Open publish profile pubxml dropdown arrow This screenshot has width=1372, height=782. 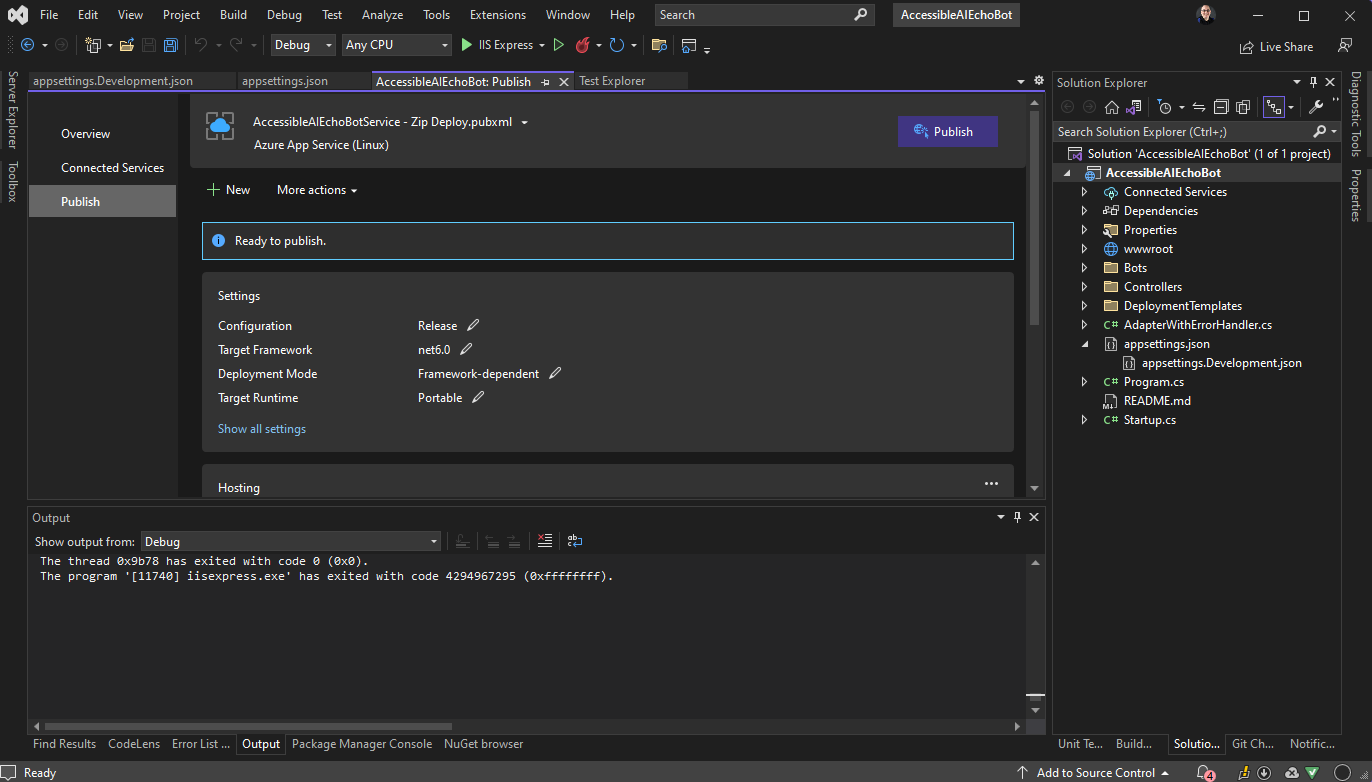click(x=525, y=122)
